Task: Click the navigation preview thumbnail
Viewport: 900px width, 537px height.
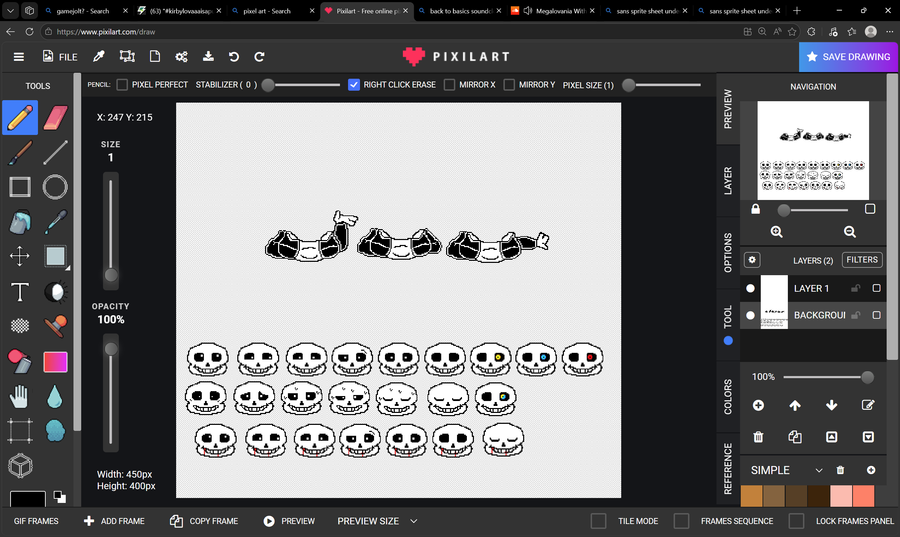Action: coord(813,150)
